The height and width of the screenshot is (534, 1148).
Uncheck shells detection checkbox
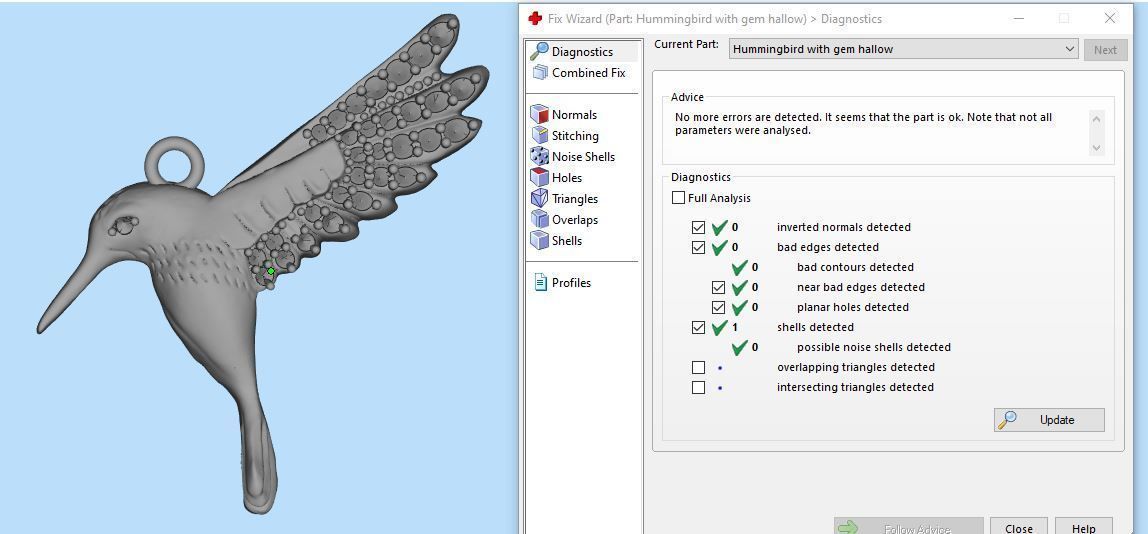tap(698, 327)
